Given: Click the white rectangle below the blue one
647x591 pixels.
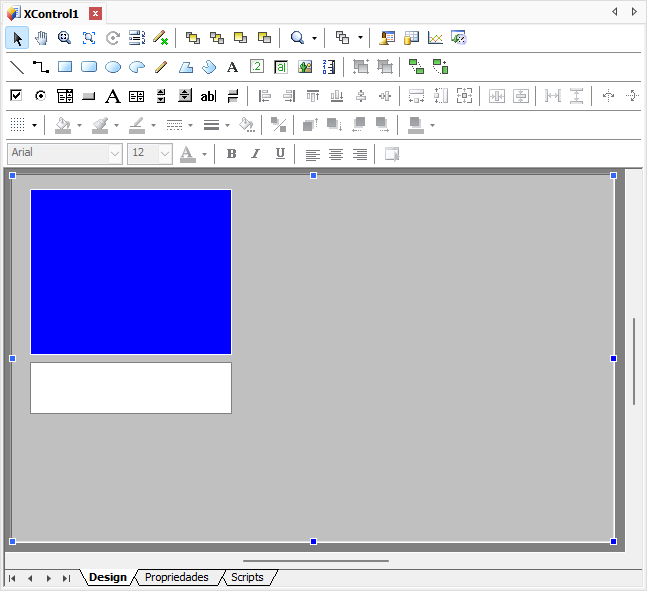Looking at the screenshot, I should (x=131, y=388).
